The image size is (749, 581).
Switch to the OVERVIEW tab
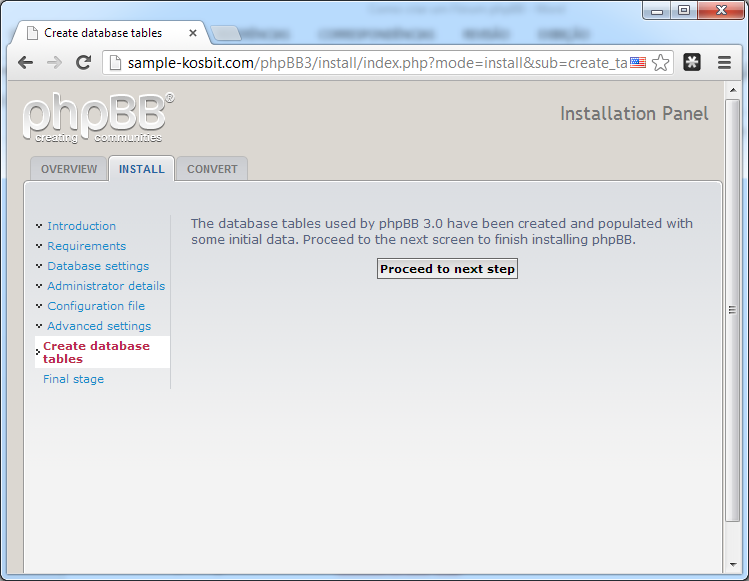coord(69,169)
